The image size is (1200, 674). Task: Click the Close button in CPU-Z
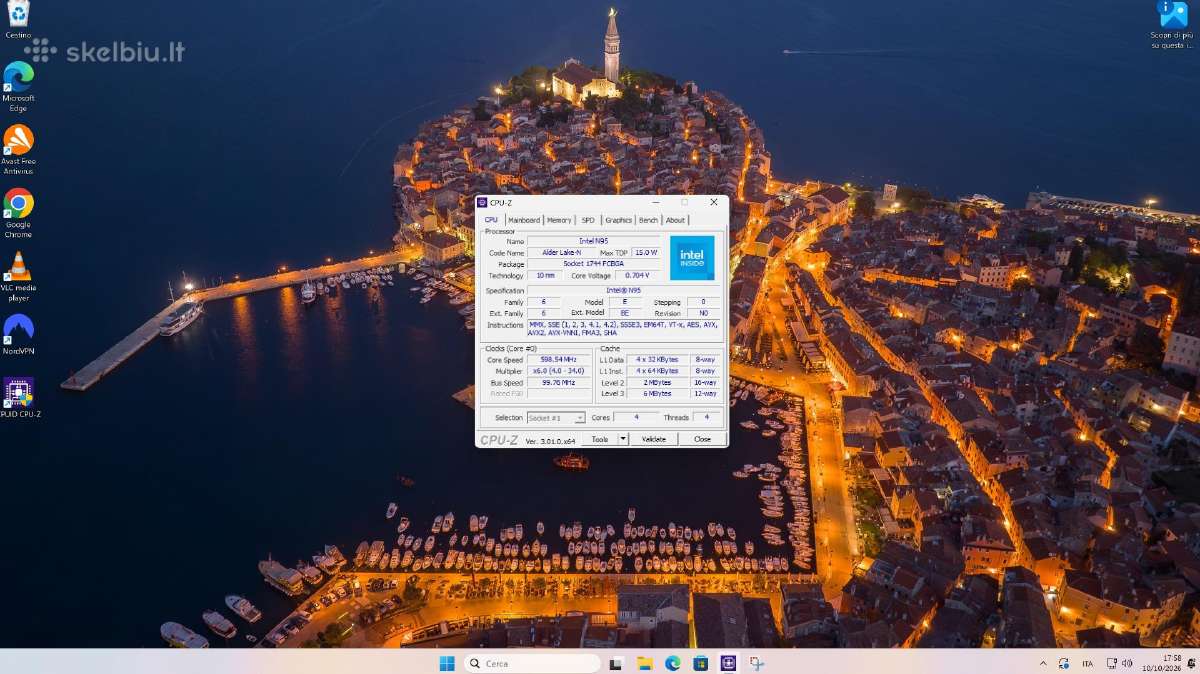[x=702, y=439]
